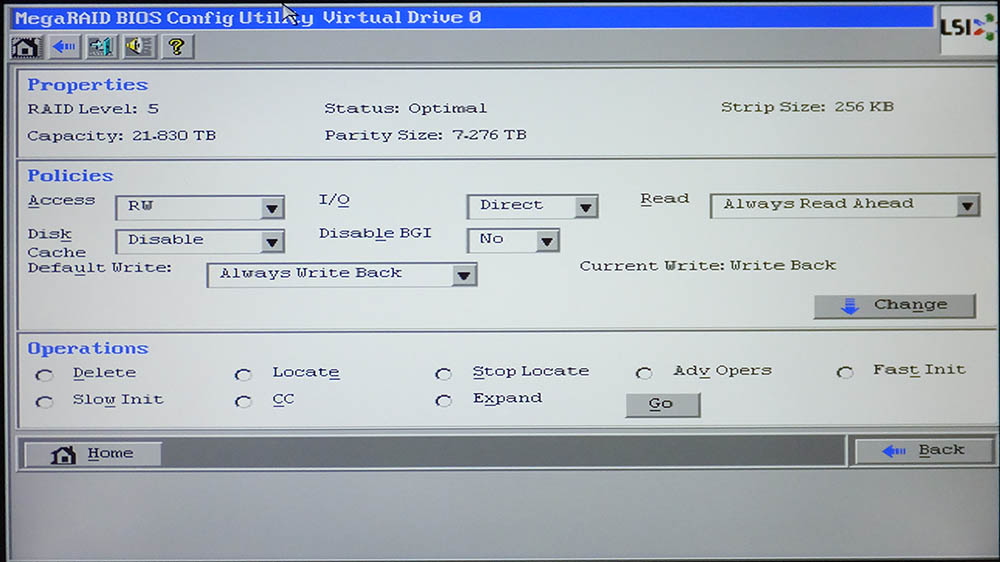Select the Expand operation radio button
Viewport: 1000px width, 562px height.
(x=443, y=401)
